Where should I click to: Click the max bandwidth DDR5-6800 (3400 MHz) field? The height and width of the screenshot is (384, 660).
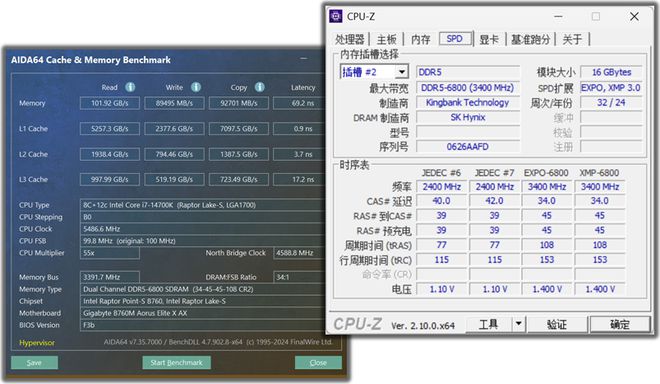(x=468, y=88)
